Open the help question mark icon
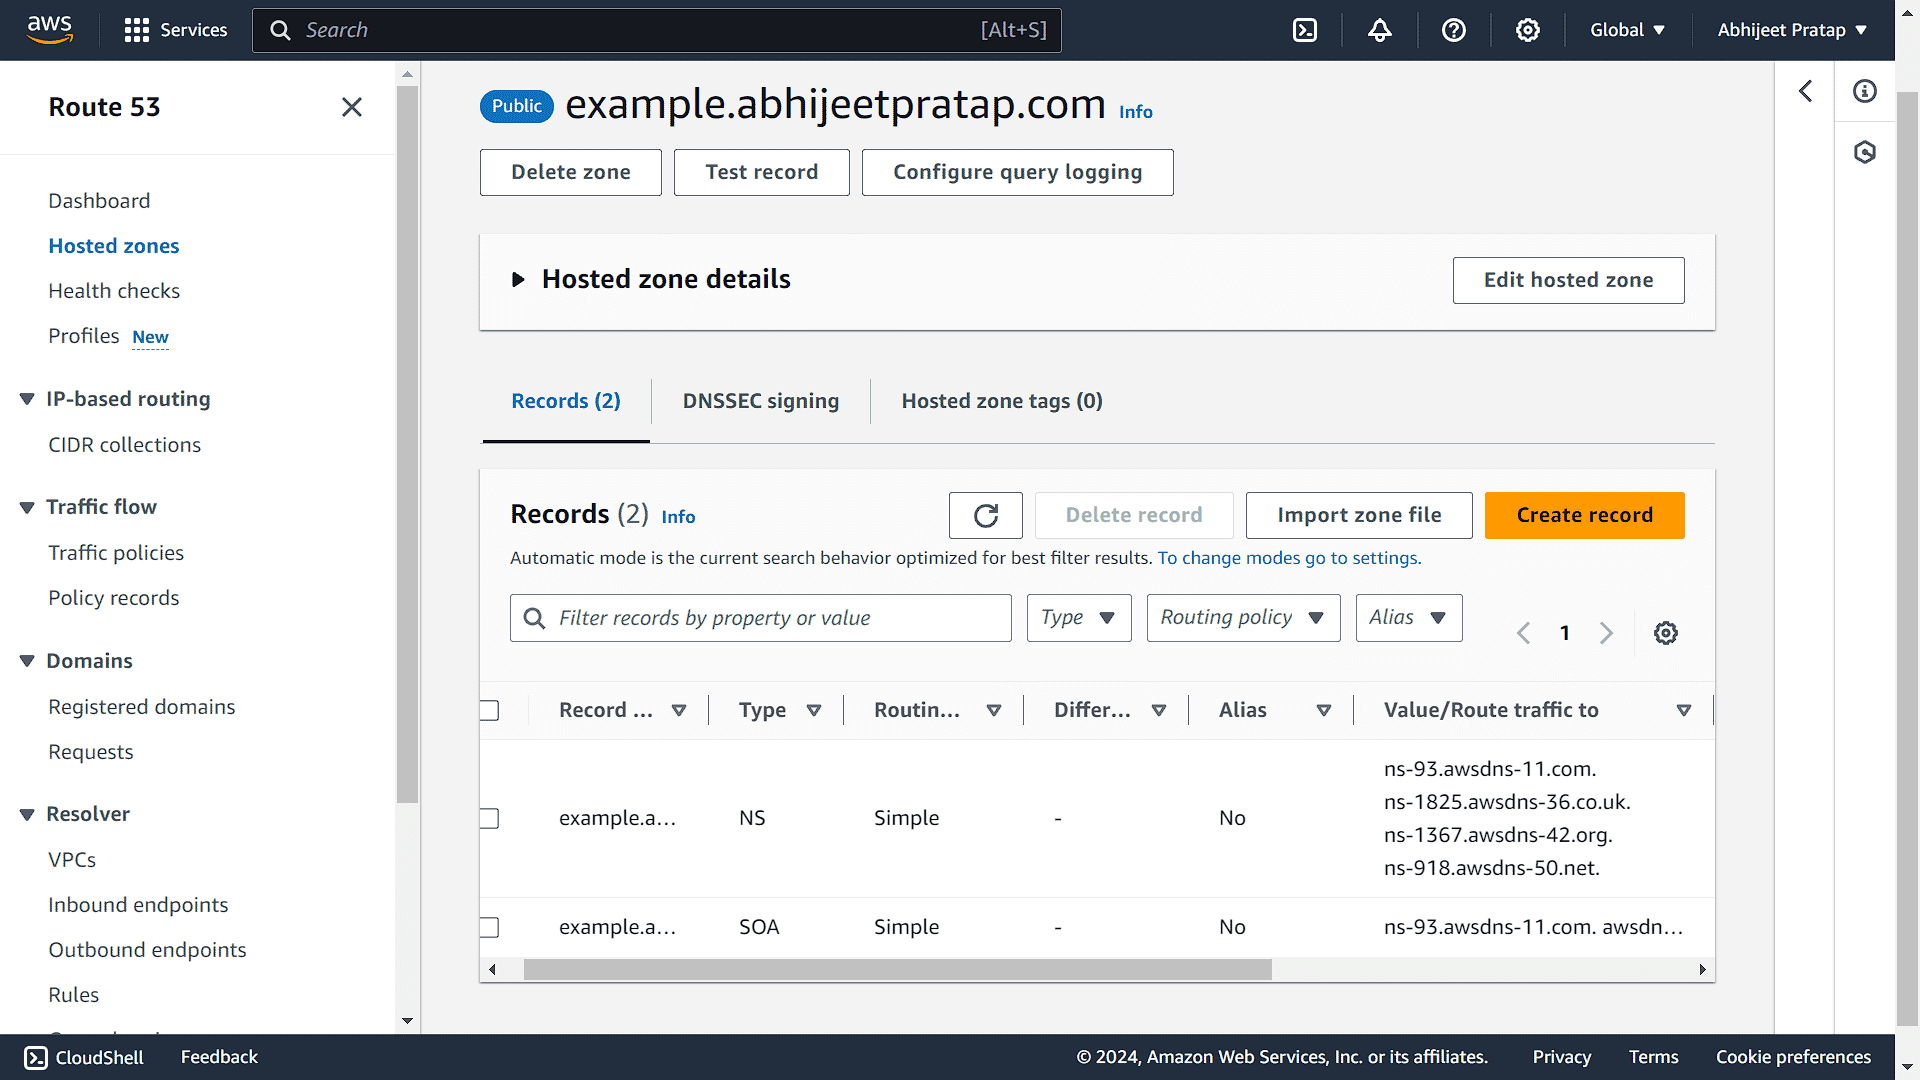Screen dimensions: 1920x1080 click(x=1454, y=30)
